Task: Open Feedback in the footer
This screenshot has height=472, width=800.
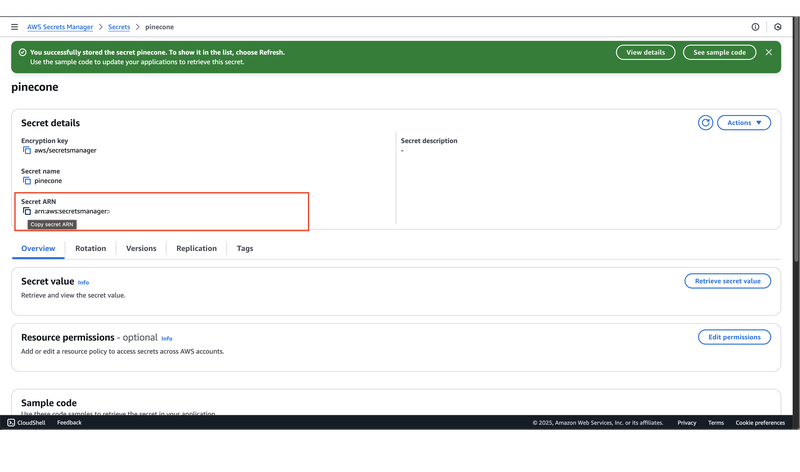Action: tap(69, 423)
